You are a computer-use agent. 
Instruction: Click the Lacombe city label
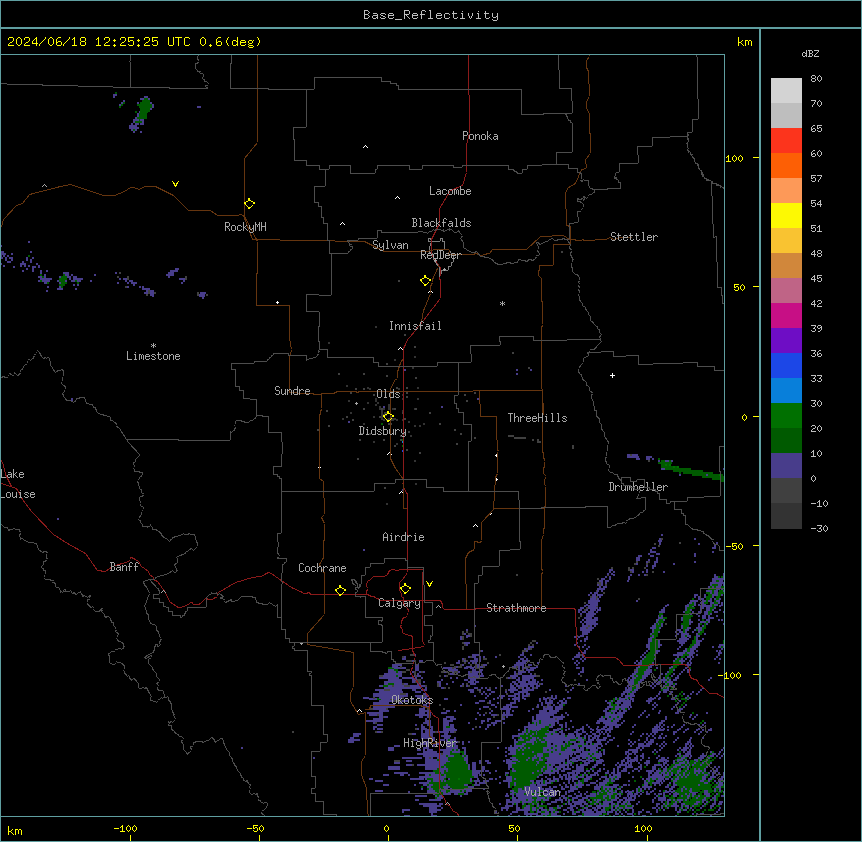click(x=450, y=191)
